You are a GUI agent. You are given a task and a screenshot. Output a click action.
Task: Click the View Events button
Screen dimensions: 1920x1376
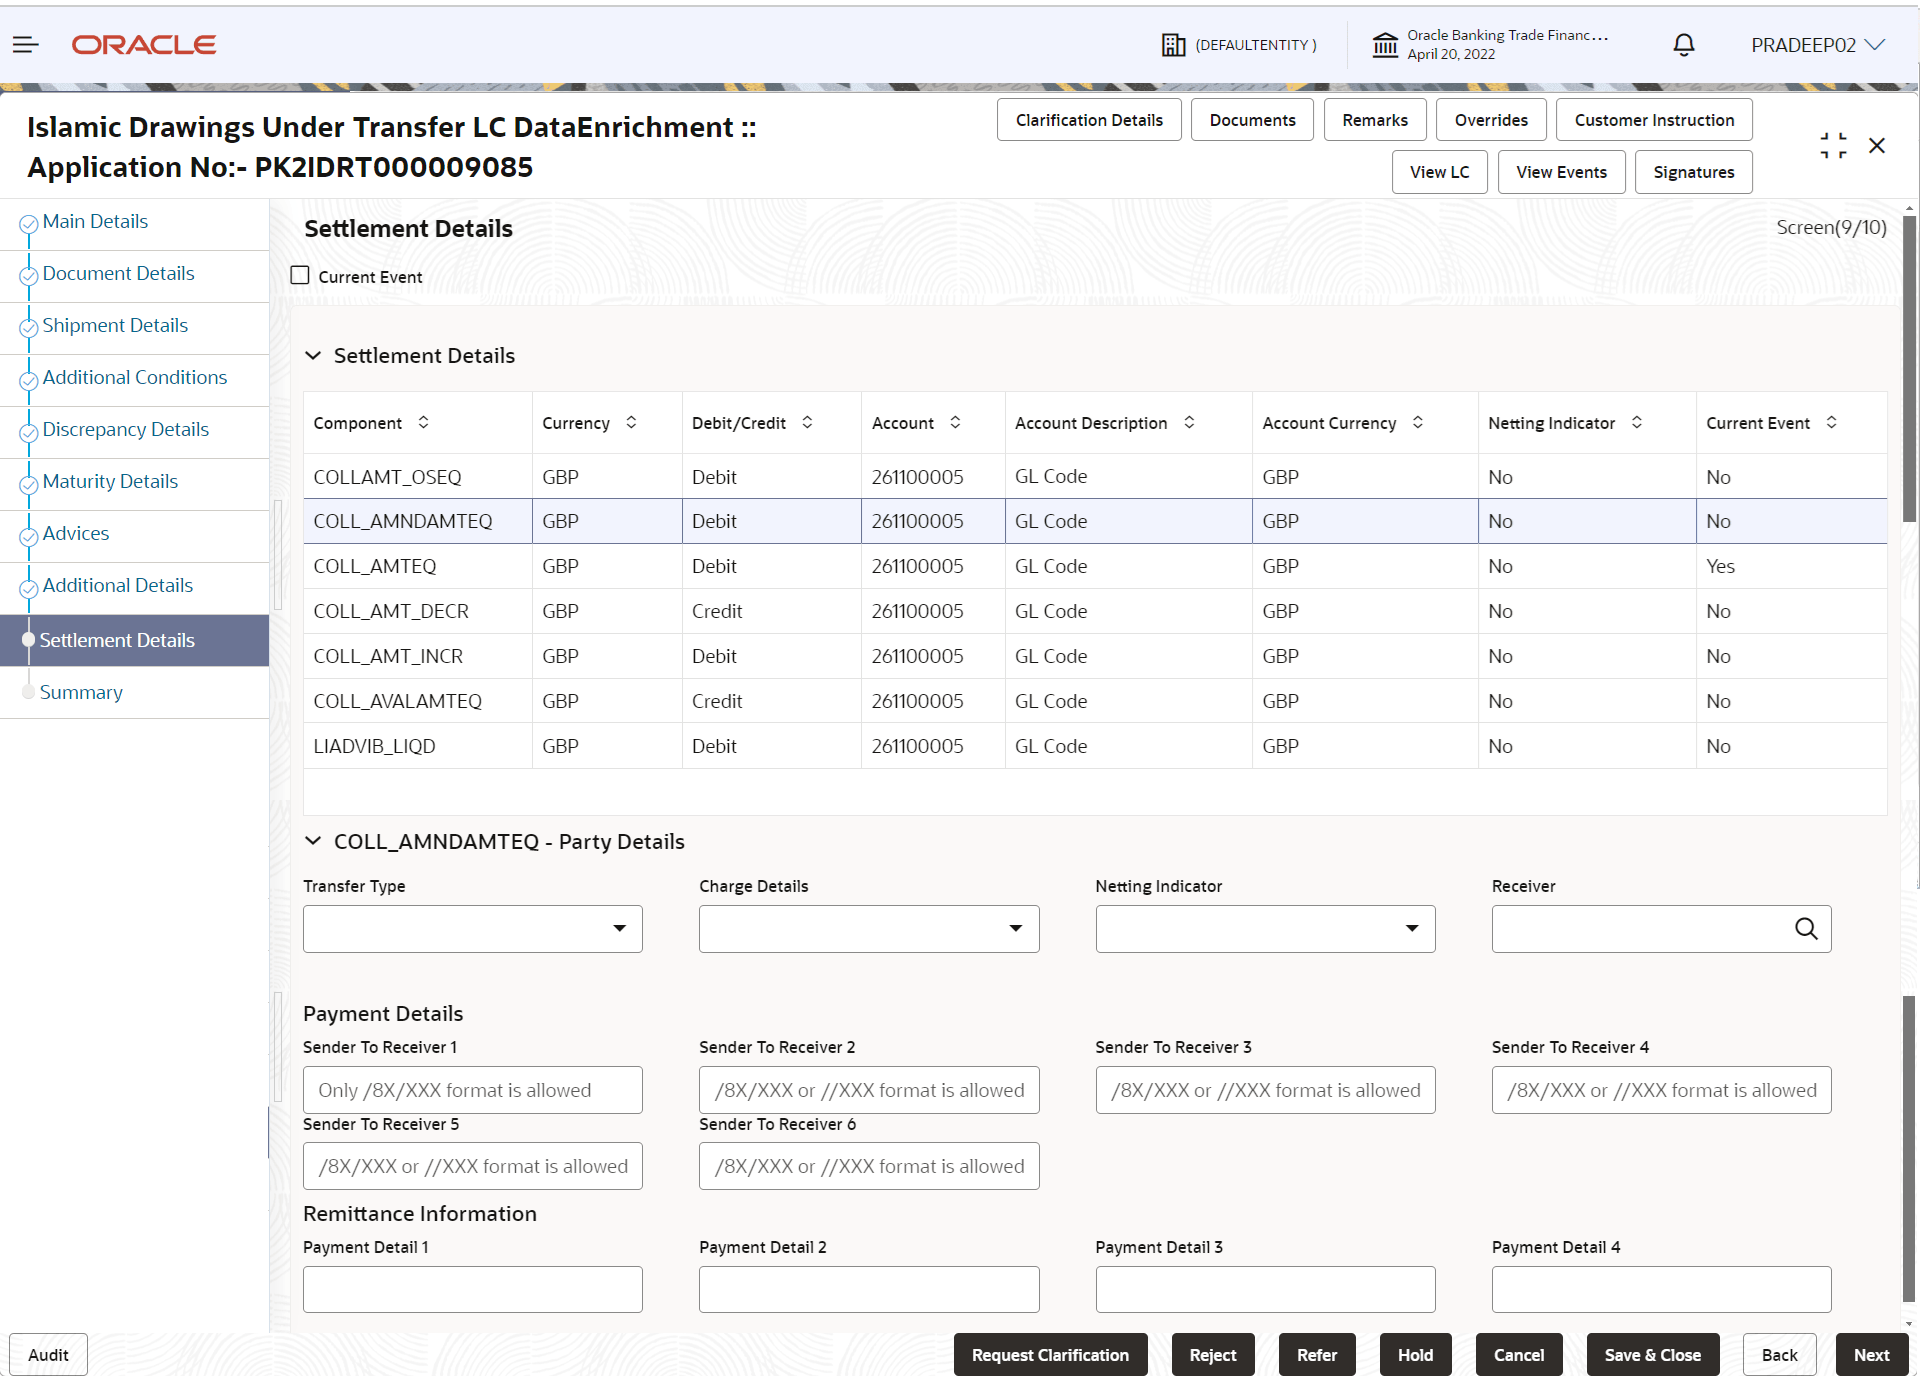pyautogui.click(x=1561, y=172)
